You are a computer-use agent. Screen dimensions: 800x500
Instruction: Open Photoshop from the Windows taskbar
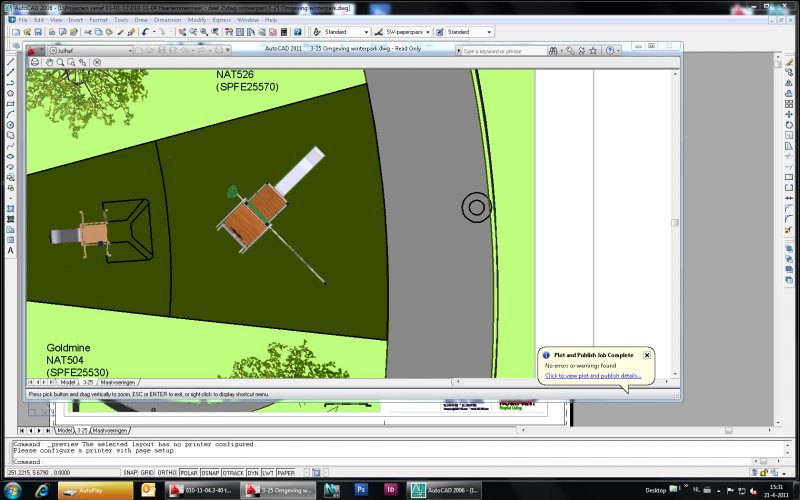pos(361,490)
